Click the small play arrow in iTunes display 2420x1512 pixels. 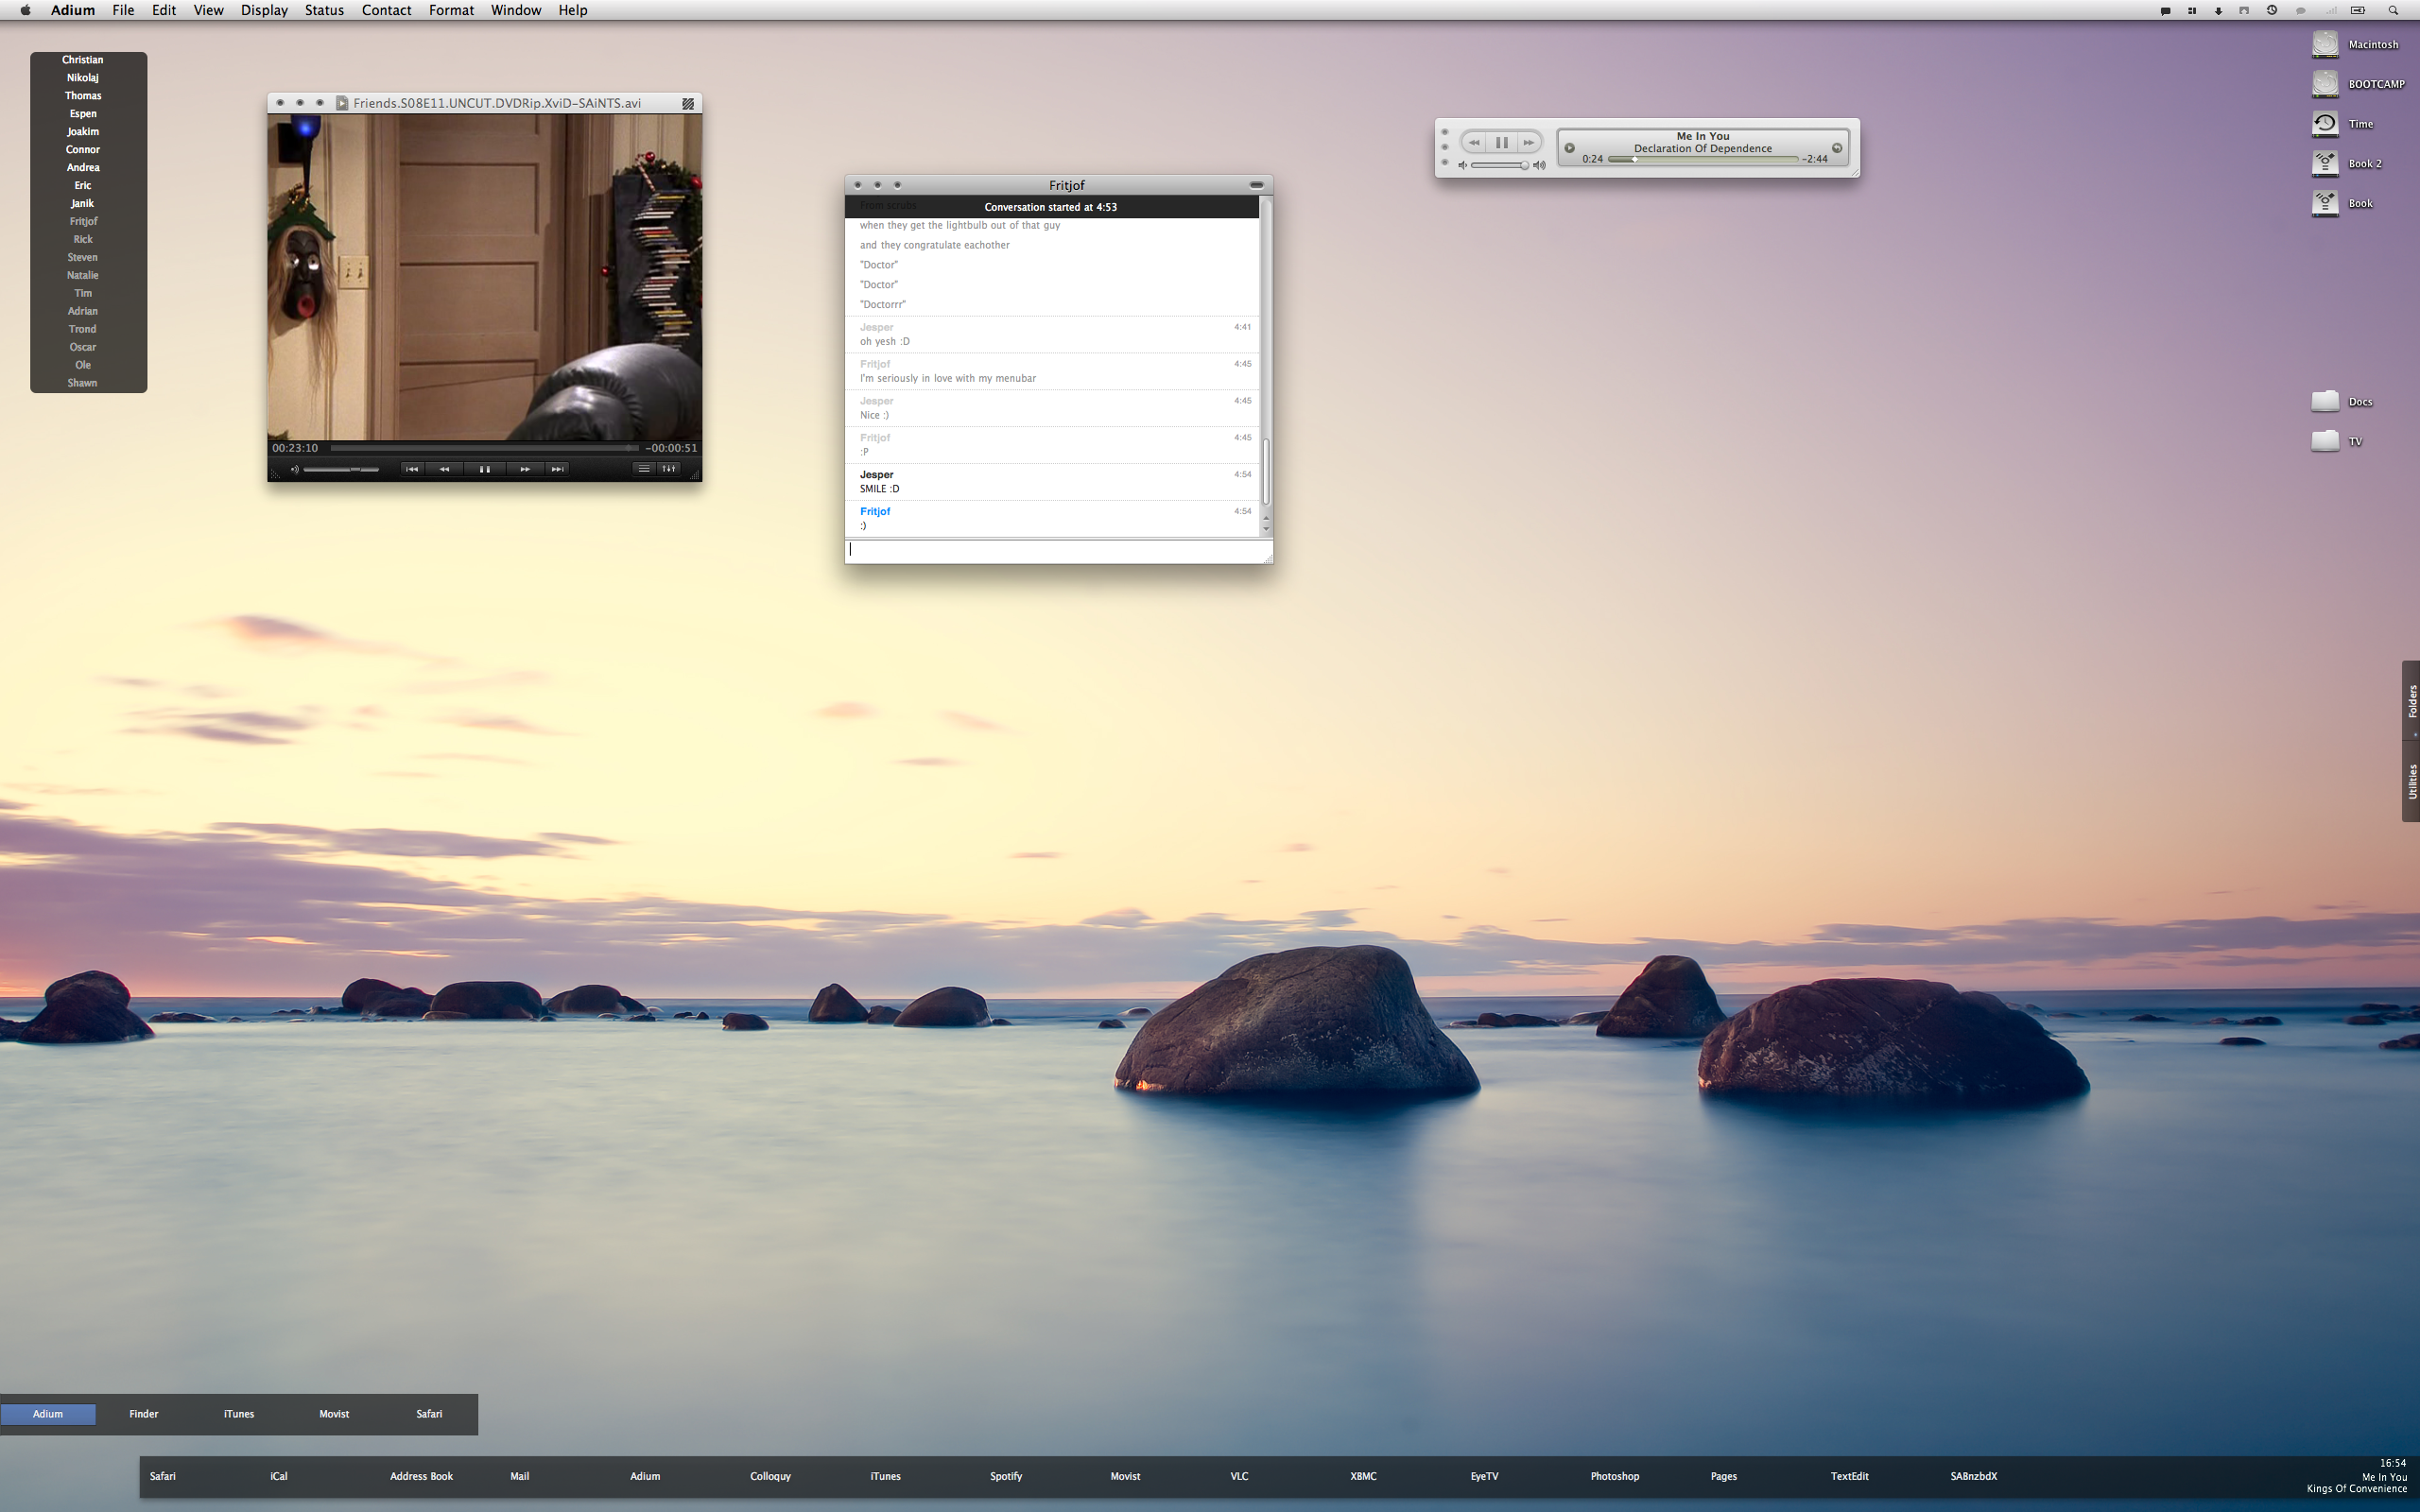click(x=1569, y=148)
